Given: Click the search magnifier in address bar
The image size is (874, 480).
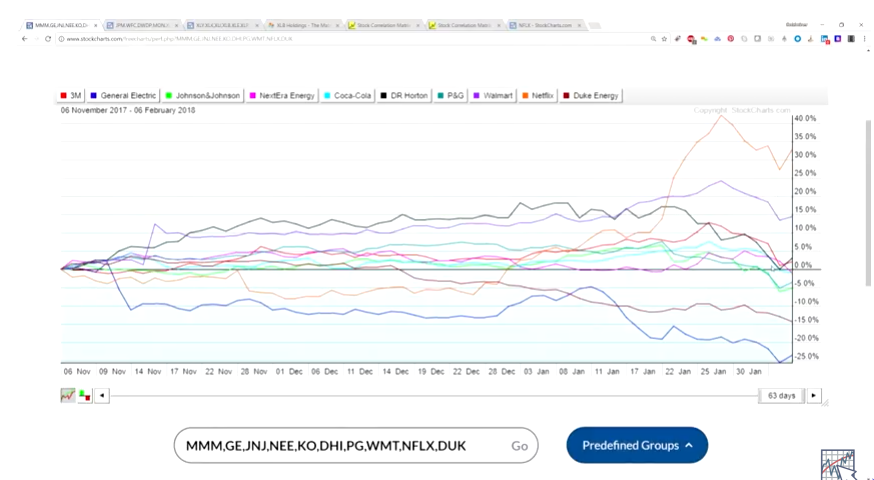Looking at the screenshot, I should (653, 38).
